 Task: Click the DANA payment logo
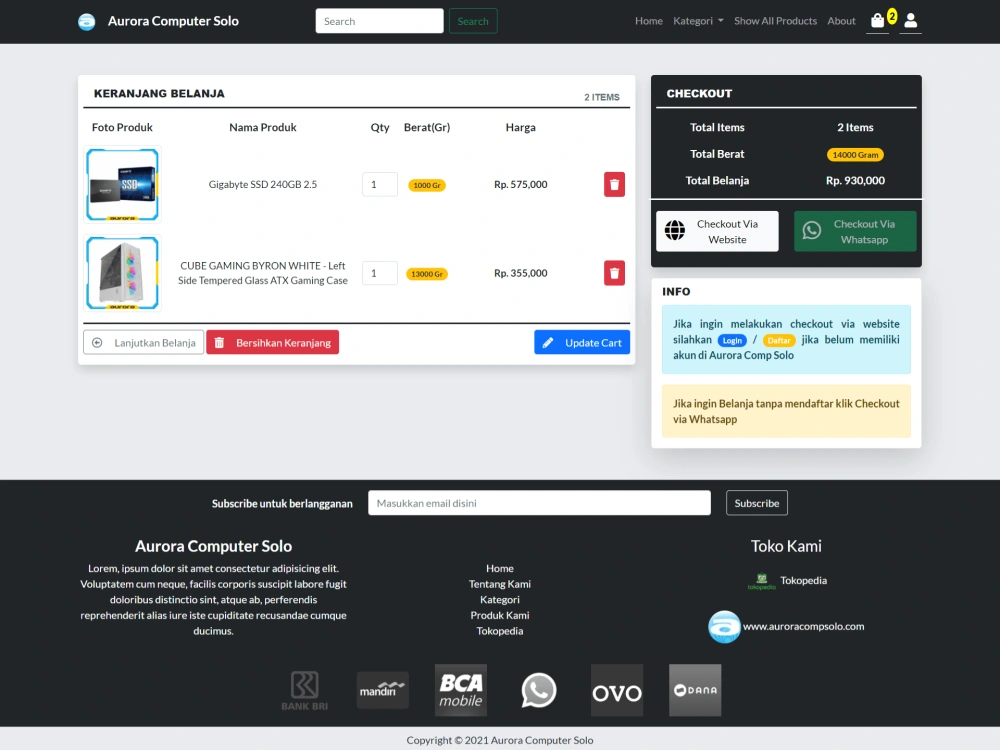tap(695, 690)
